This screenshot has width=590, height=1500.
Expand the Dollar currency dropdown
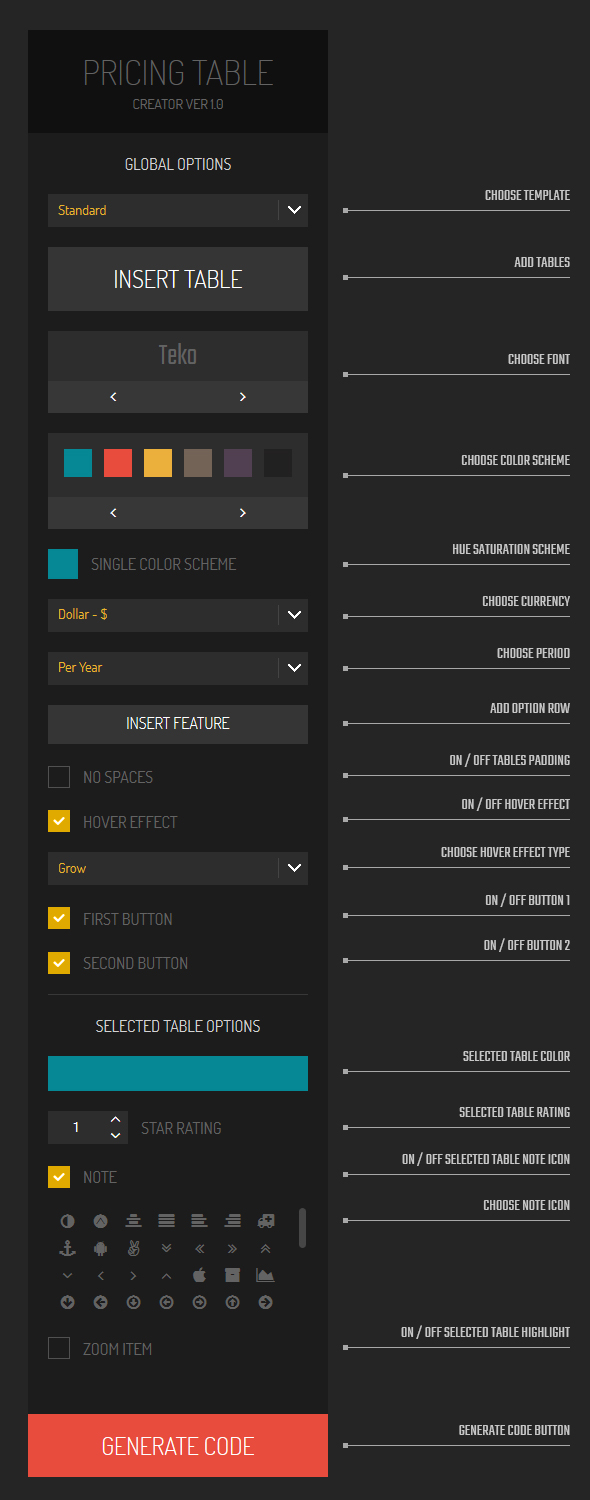click(178, 615)
